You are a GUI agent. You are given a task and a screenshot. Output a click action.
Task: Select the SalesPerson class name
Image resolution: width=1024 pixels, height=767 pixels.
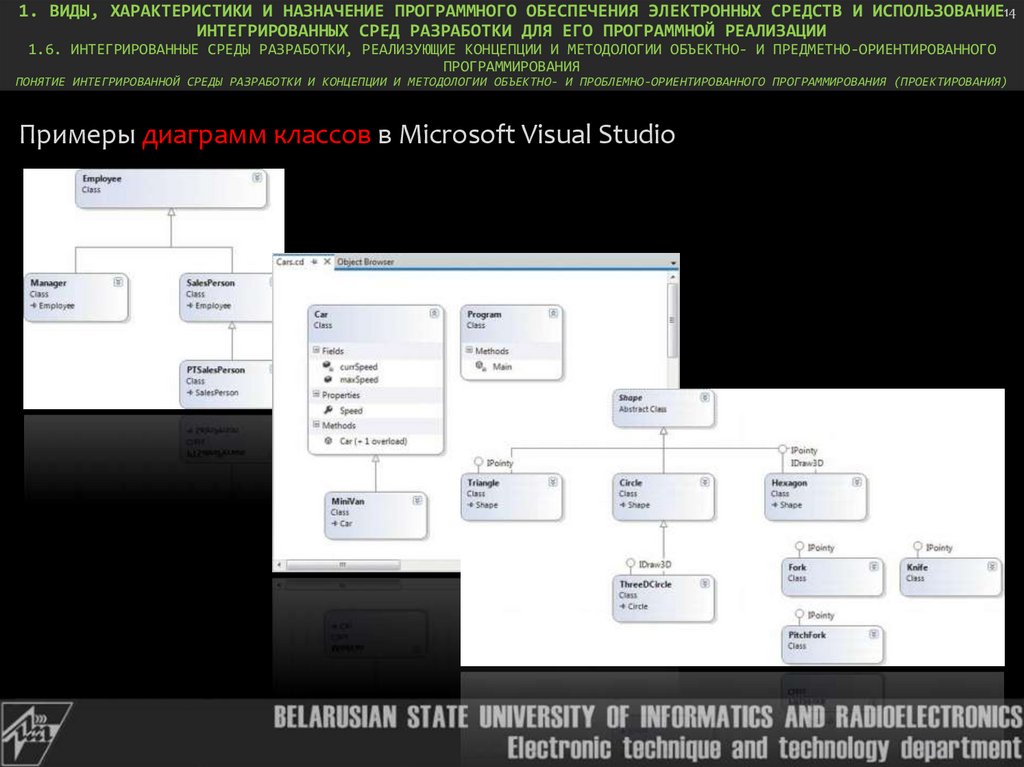point(210,283)
